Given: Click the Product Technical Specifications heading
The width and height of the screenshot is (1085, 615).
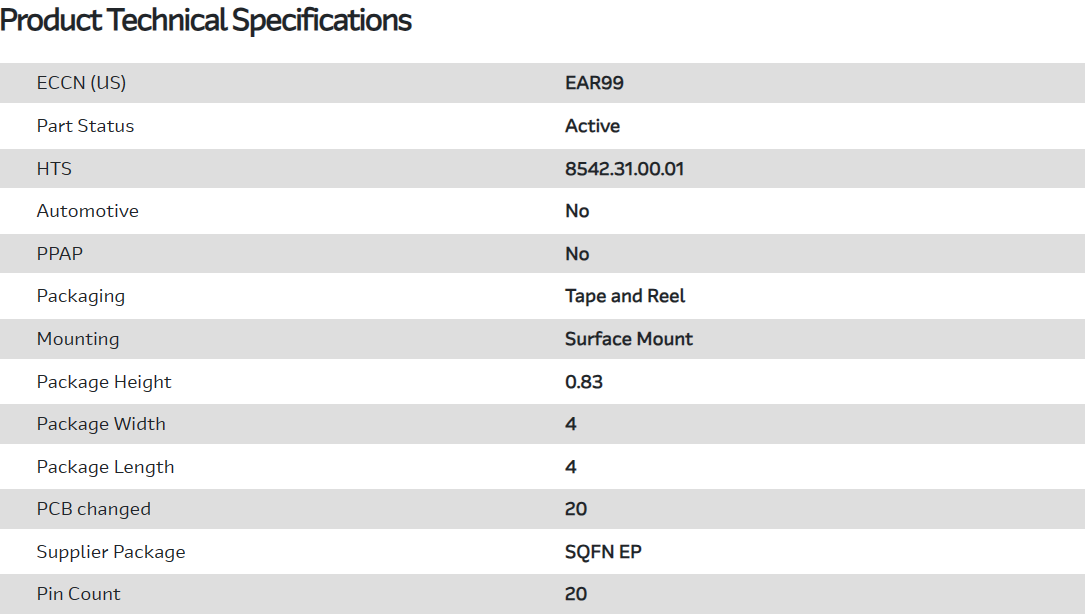Looking at the screenshot, I should tap(206, 20).
